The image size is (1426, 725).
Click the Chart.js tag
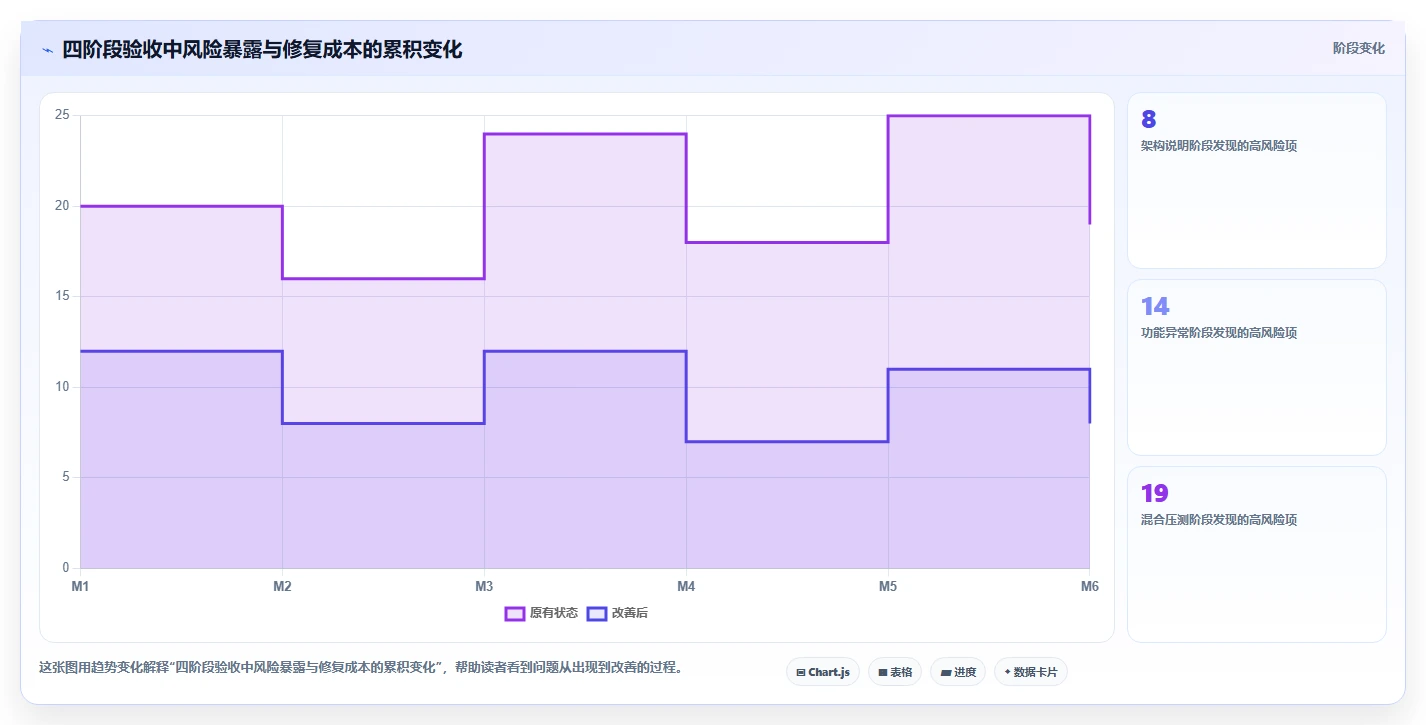pyautogui.click(x=823, y=672)
